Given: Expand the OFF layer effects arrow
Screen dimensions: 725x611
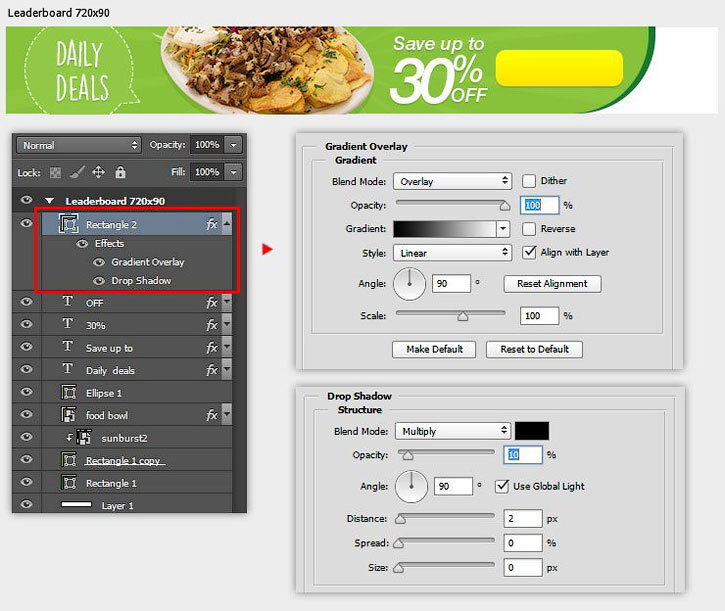Looking at the screenshot, I should pyautogui.click(x=227, y=302).
